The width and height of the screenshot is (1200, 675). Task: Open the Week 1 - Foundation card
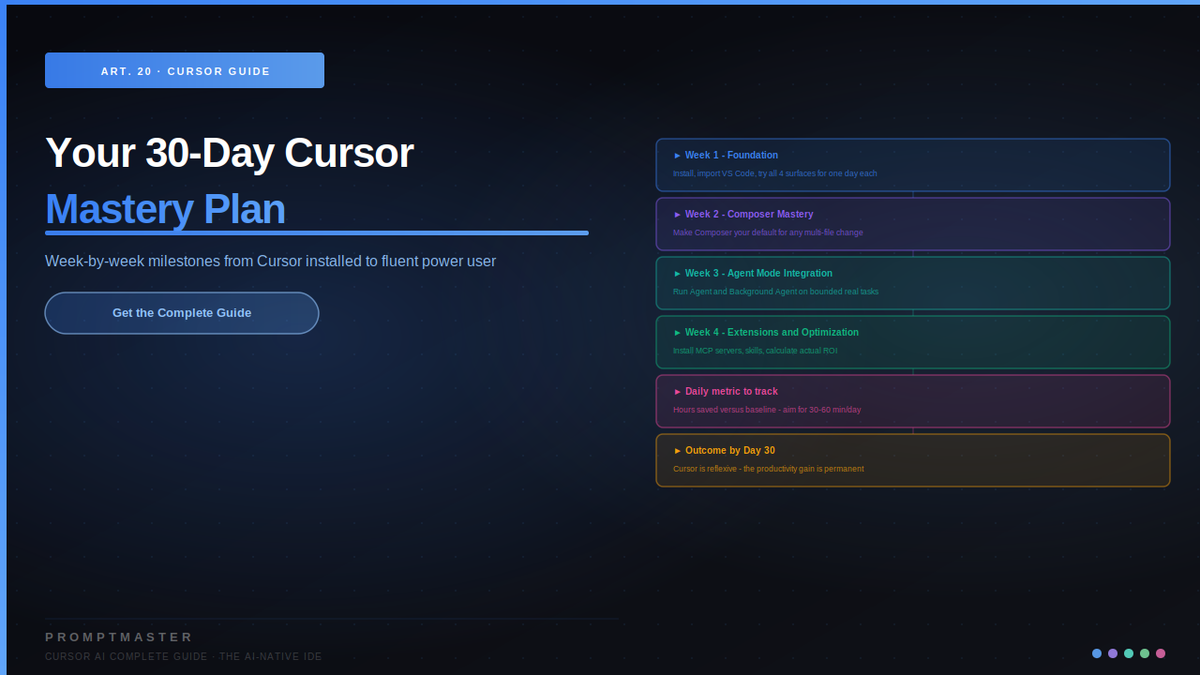[x=913, y=165]
